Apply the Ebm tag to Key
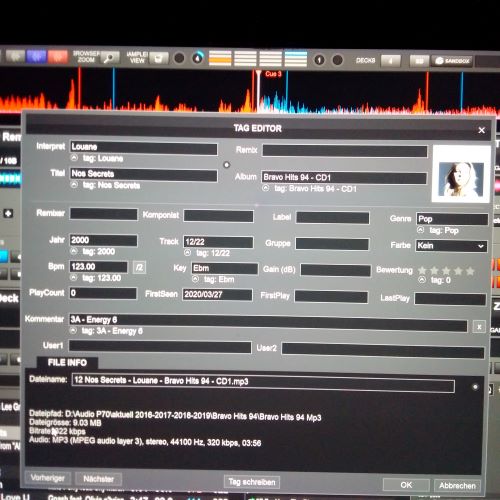The width and height of the screenshot is (500, 500). point(196,279)
